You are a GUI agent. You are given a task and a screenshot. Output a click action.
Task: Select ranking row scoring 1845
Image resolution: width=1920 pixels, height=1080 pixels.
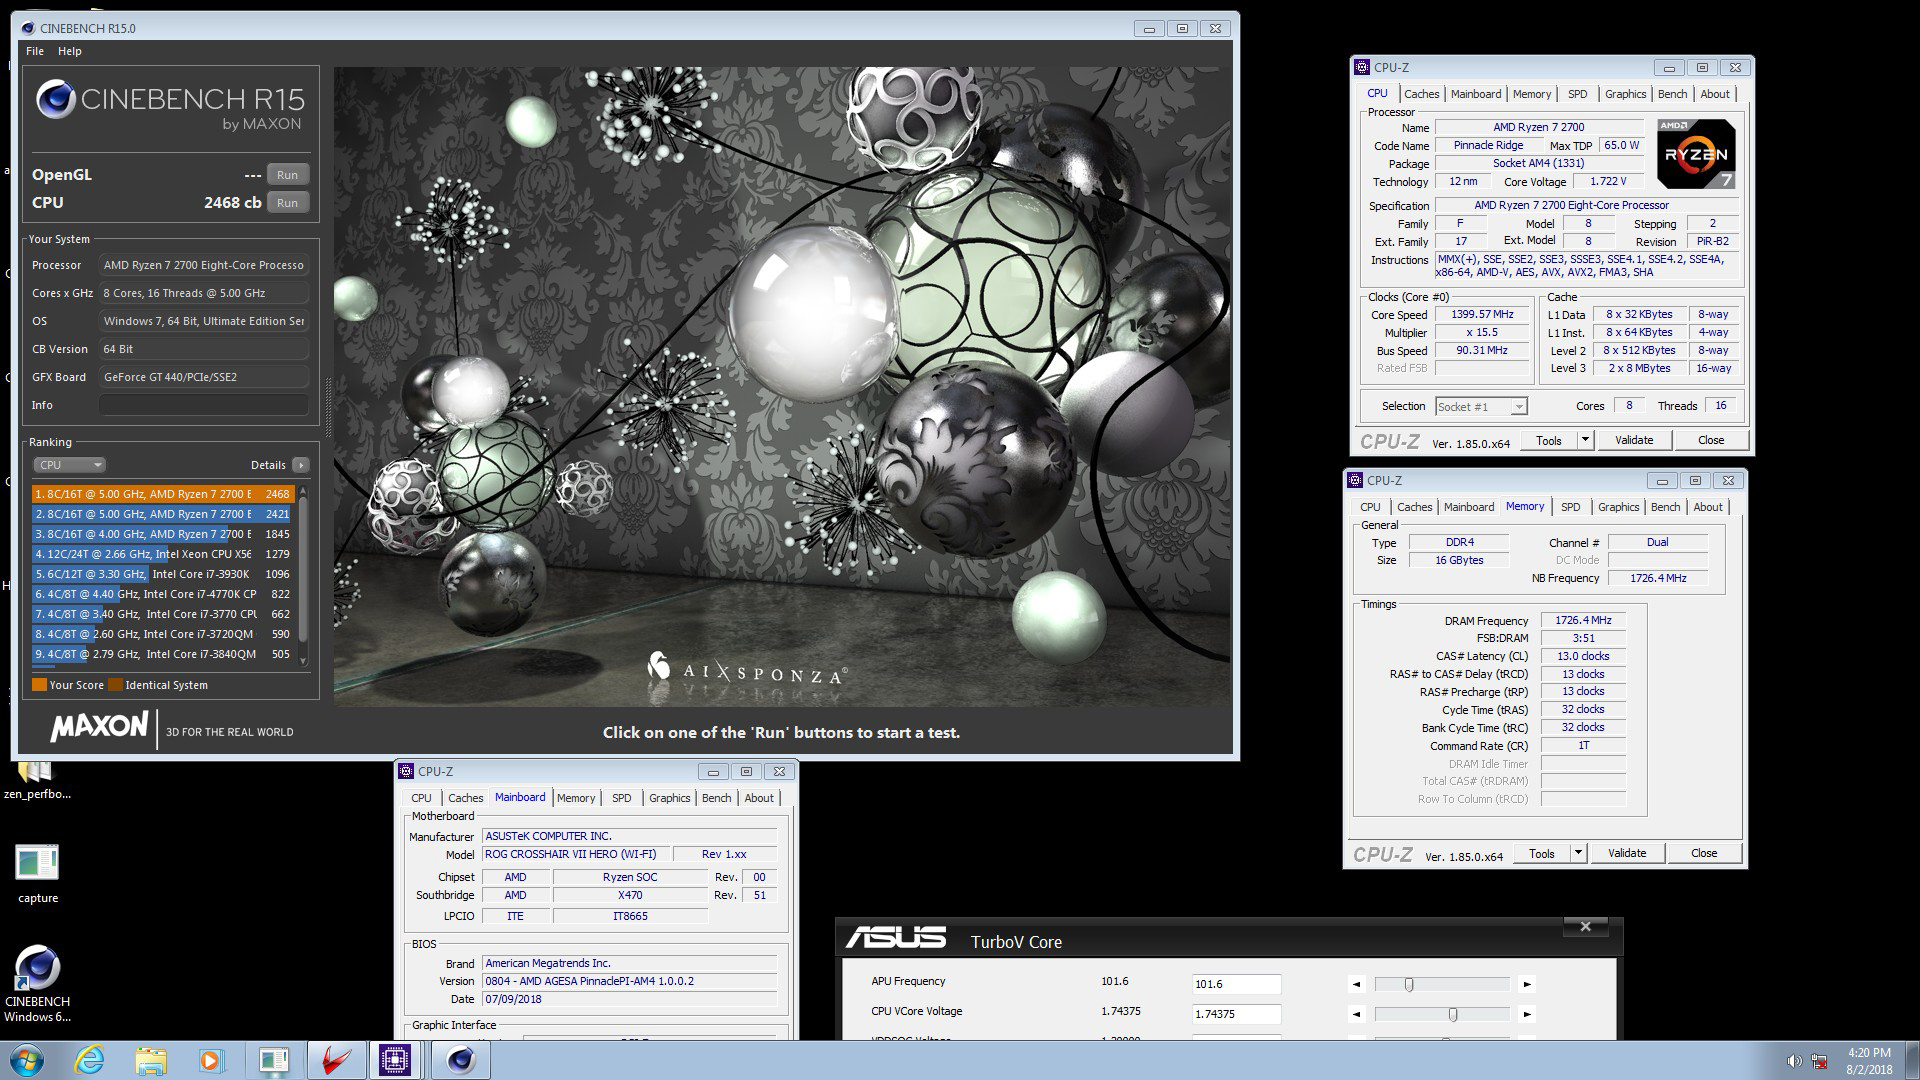[x=162, y=534]
